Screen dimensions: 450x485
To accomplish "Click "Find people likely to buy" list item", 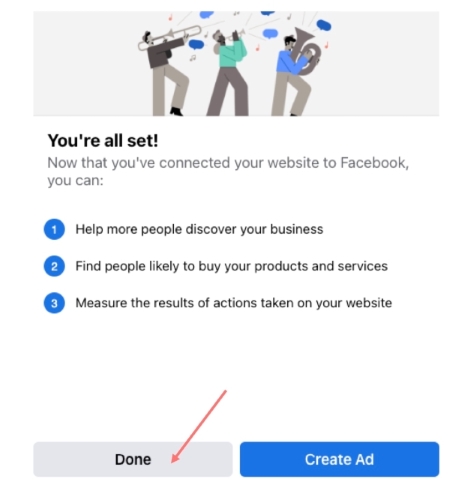I will (231, 266).
